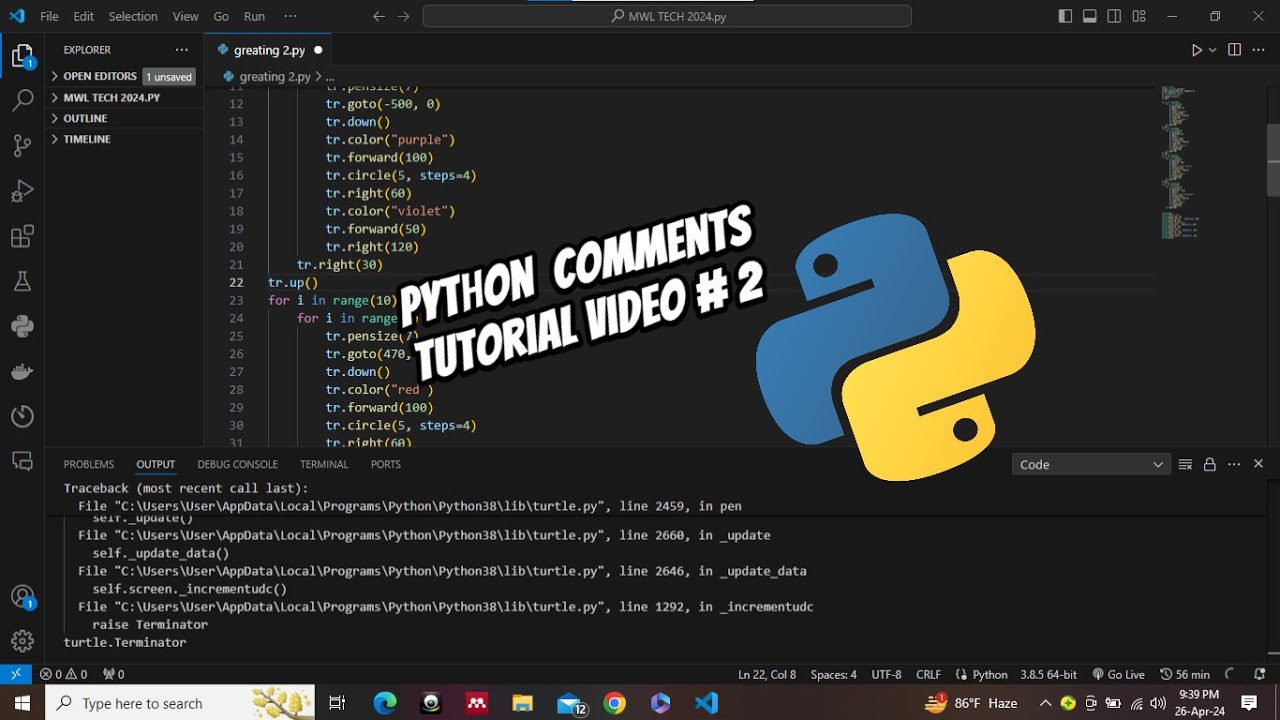
Task: Switch to the Problems panel tab
Action: [x=89, y=464]
